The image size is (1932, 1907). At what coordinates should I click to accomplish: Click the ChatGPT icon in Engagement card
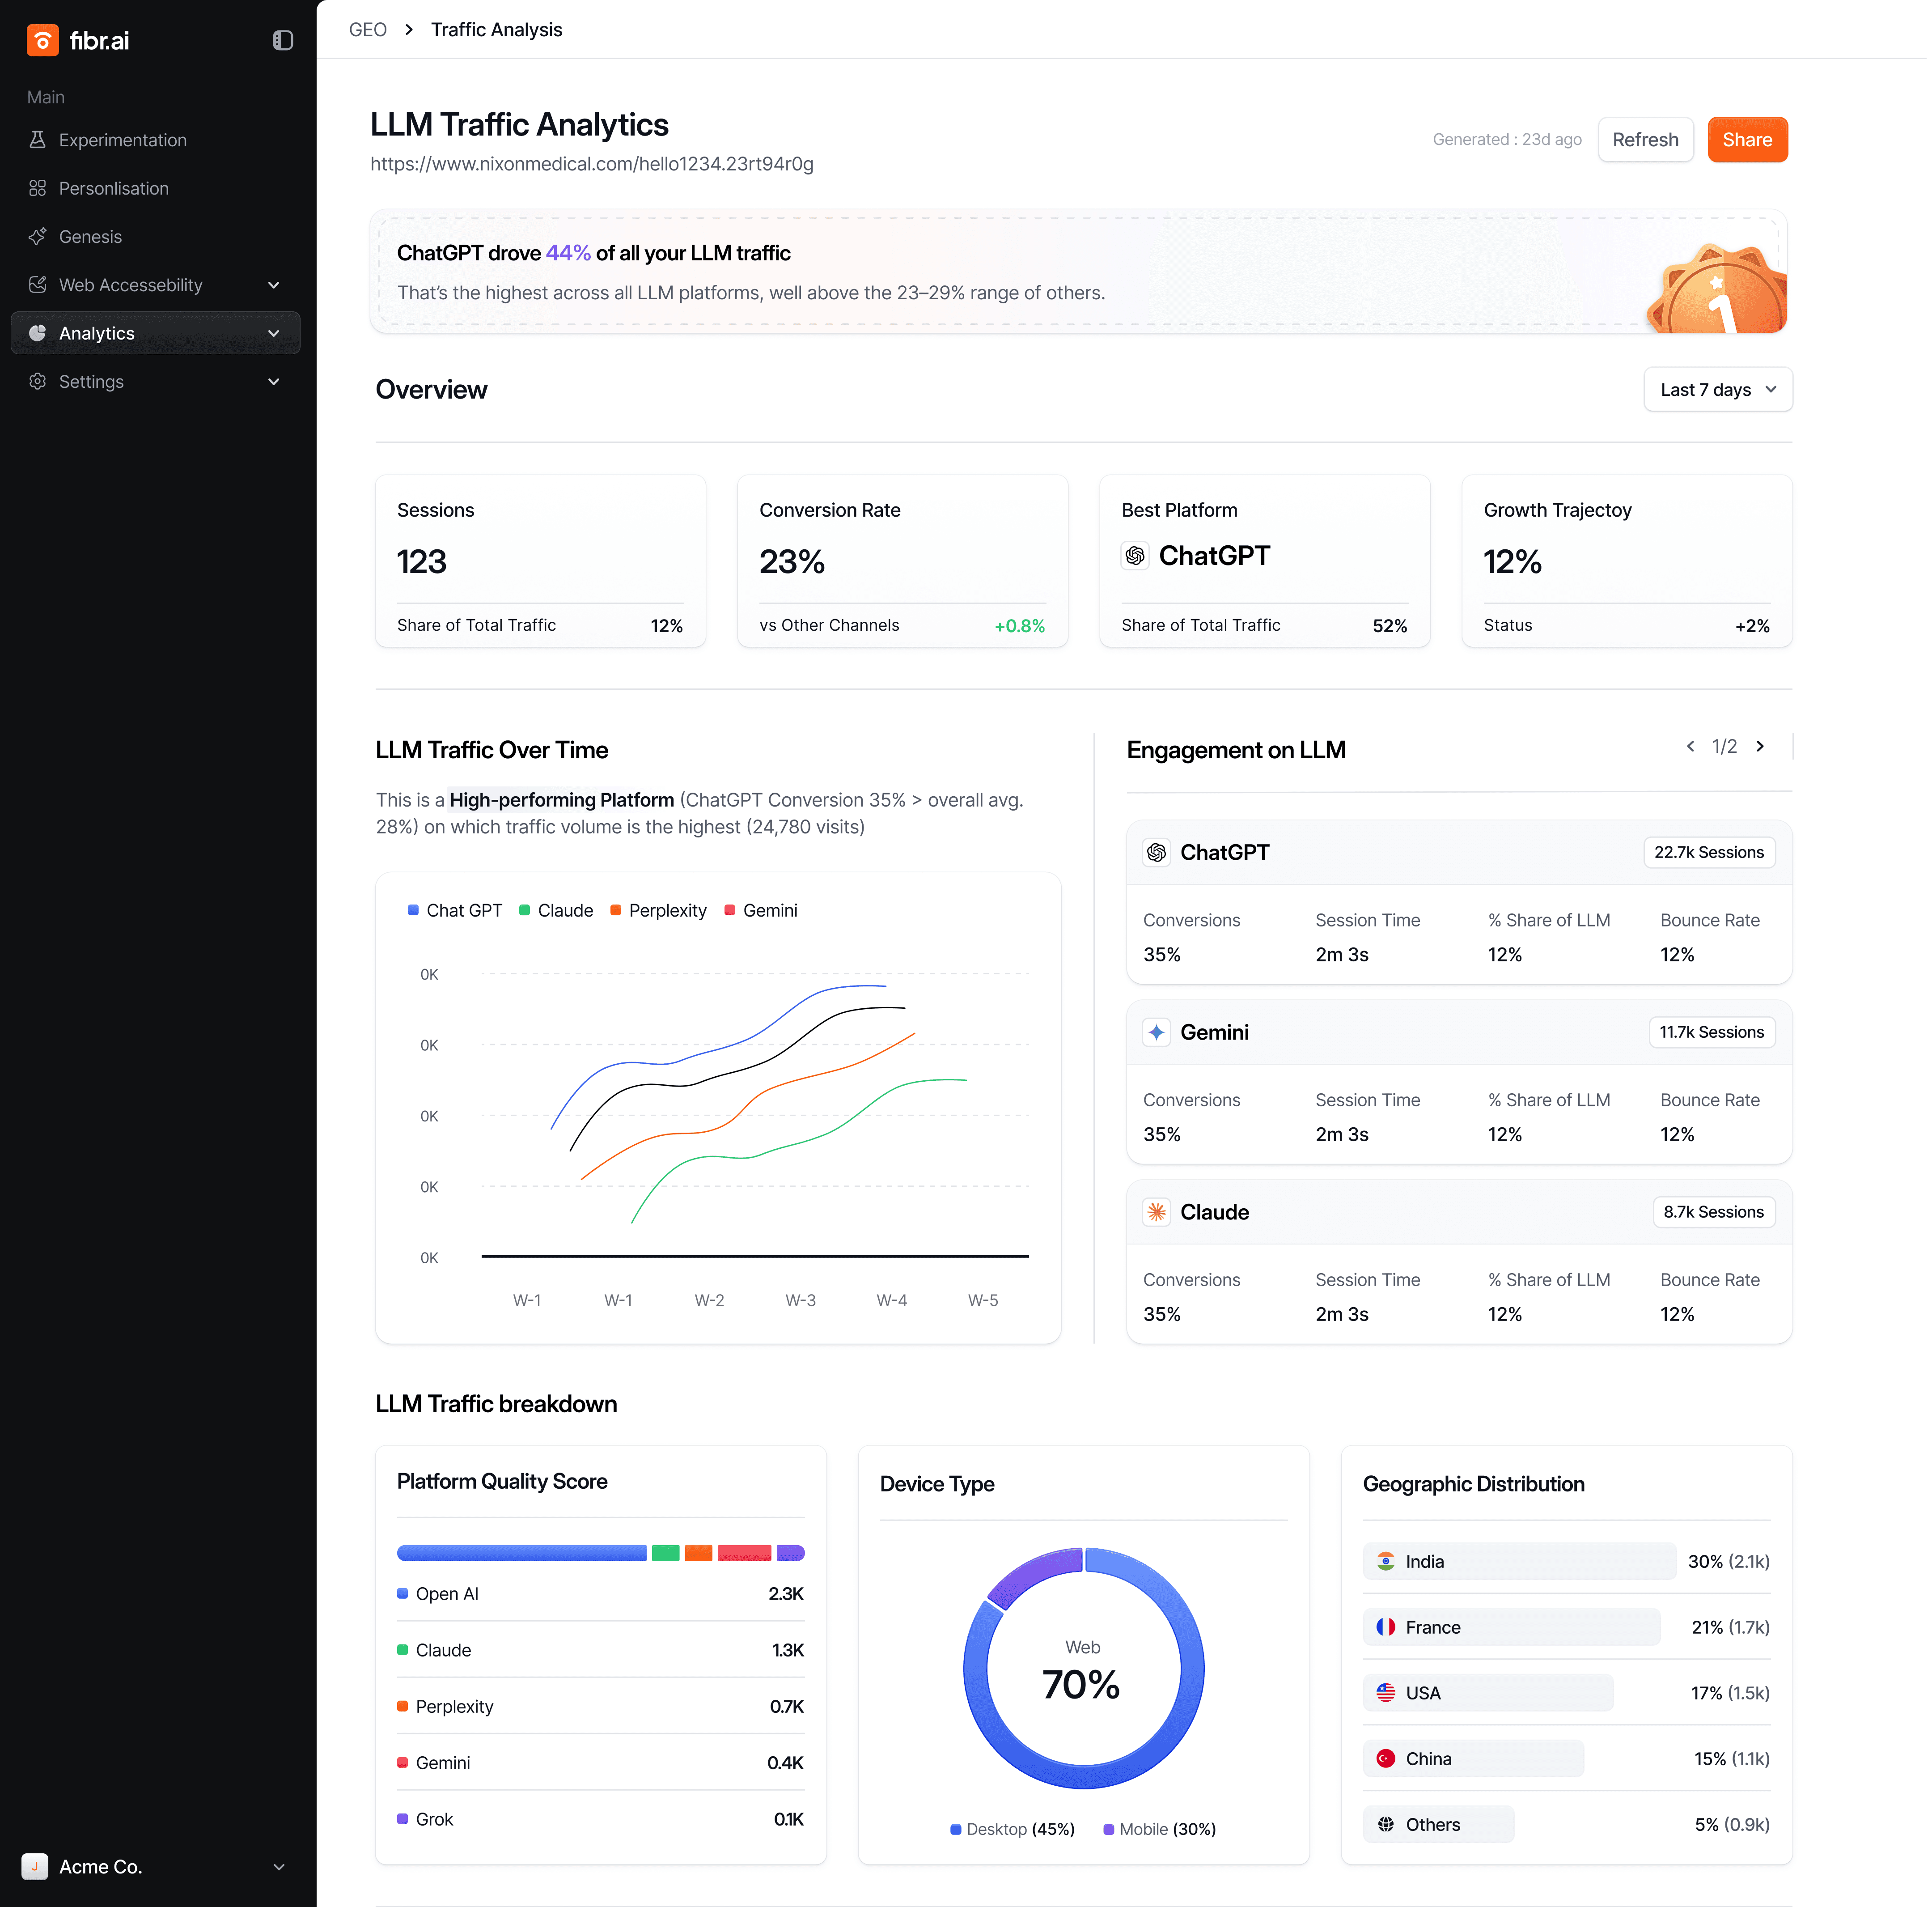pyautogui.click(x=1158, y=853)
